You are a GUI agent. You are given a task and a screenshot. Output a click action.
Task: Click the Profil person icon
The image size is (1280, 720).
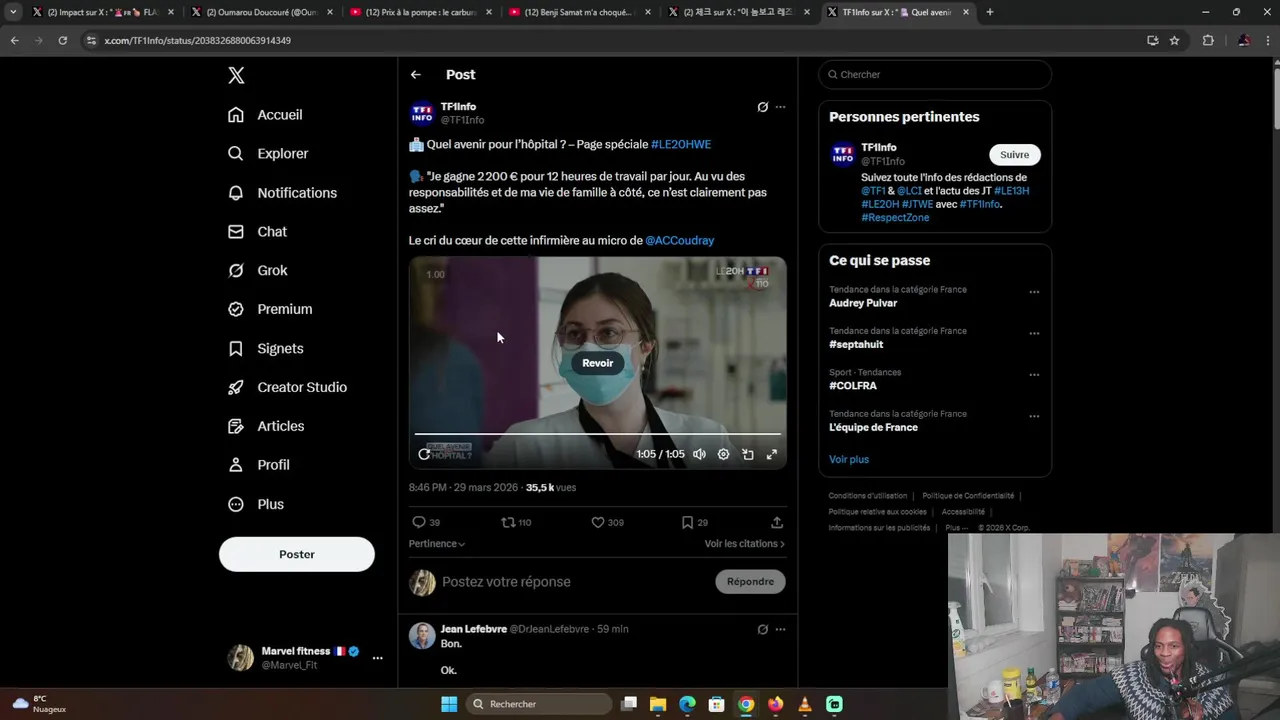[236, 465]
